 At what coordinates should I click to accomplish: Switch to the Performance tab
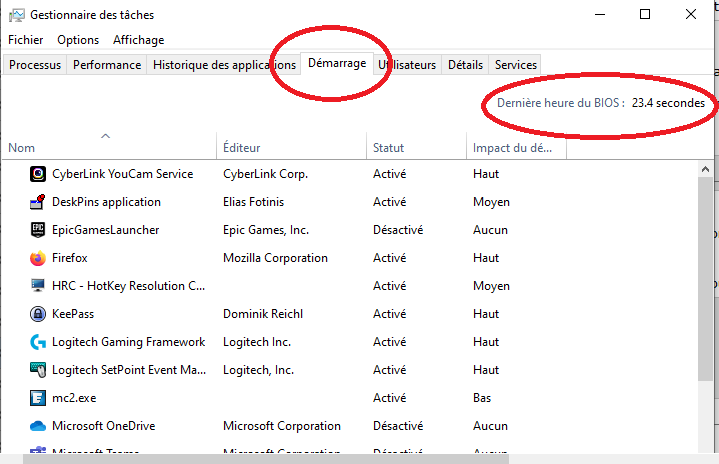point(107,65)
